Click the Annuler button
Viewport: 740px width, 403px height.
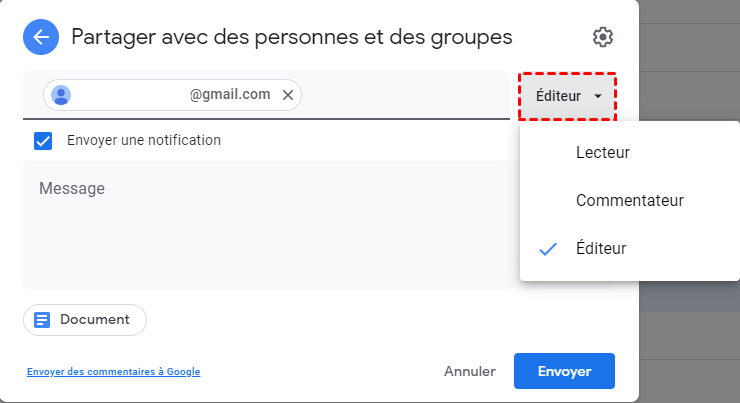tap(469, 371)
